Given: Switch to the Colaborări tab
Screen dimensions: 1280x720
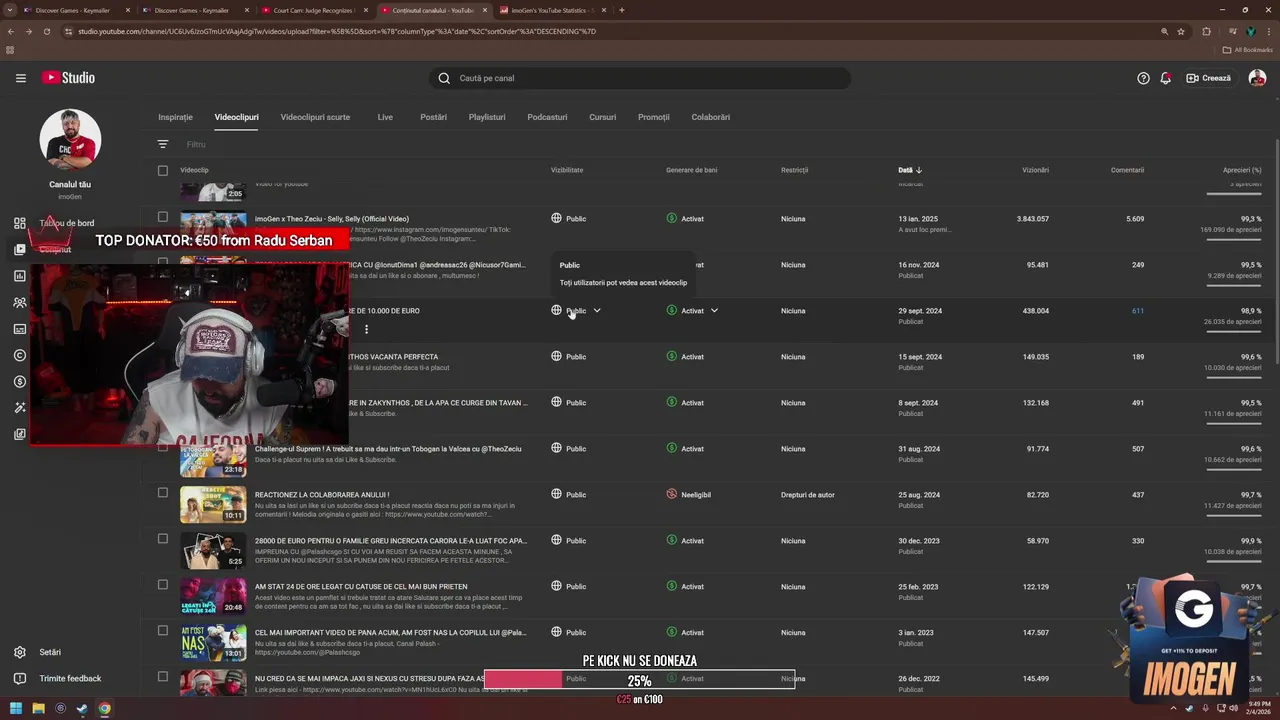Looking at the screenshot, I should pos(711,117).
